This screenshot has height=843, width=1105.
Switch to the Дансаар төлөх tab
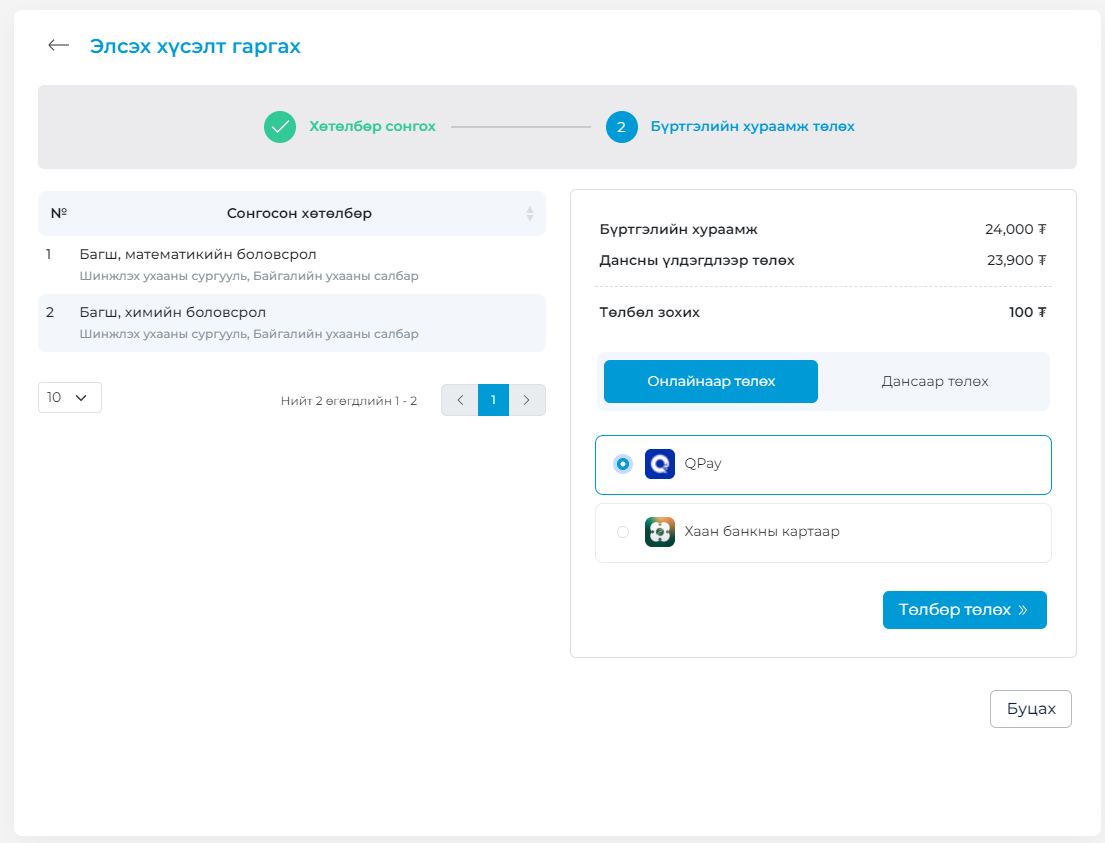click(934, 381)
